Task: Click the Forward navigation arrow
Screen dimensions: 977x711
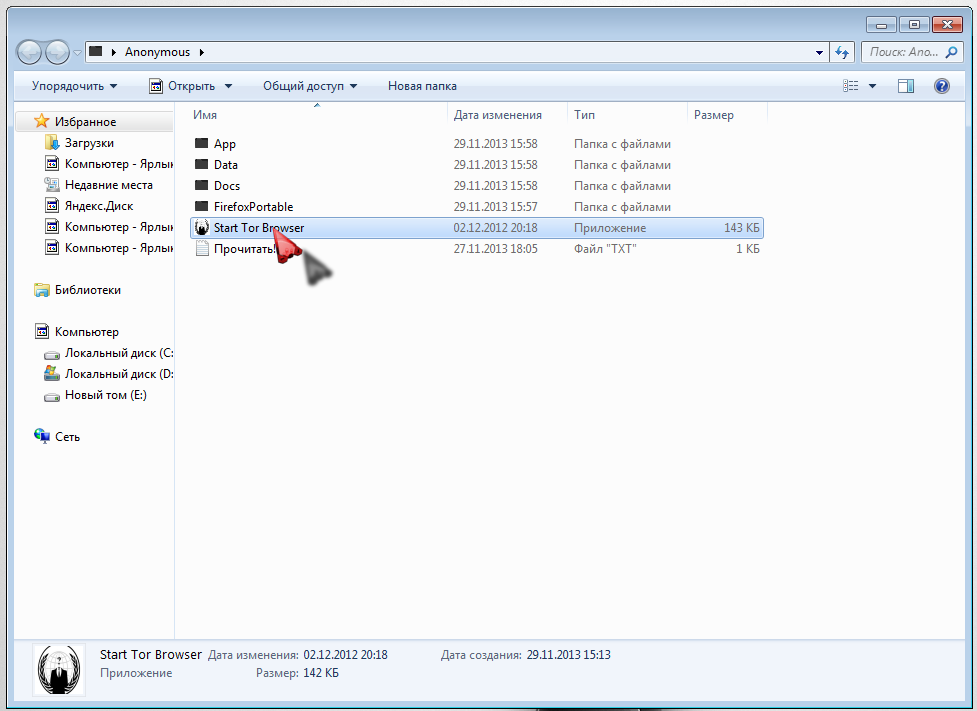Action: coord(57,52)
